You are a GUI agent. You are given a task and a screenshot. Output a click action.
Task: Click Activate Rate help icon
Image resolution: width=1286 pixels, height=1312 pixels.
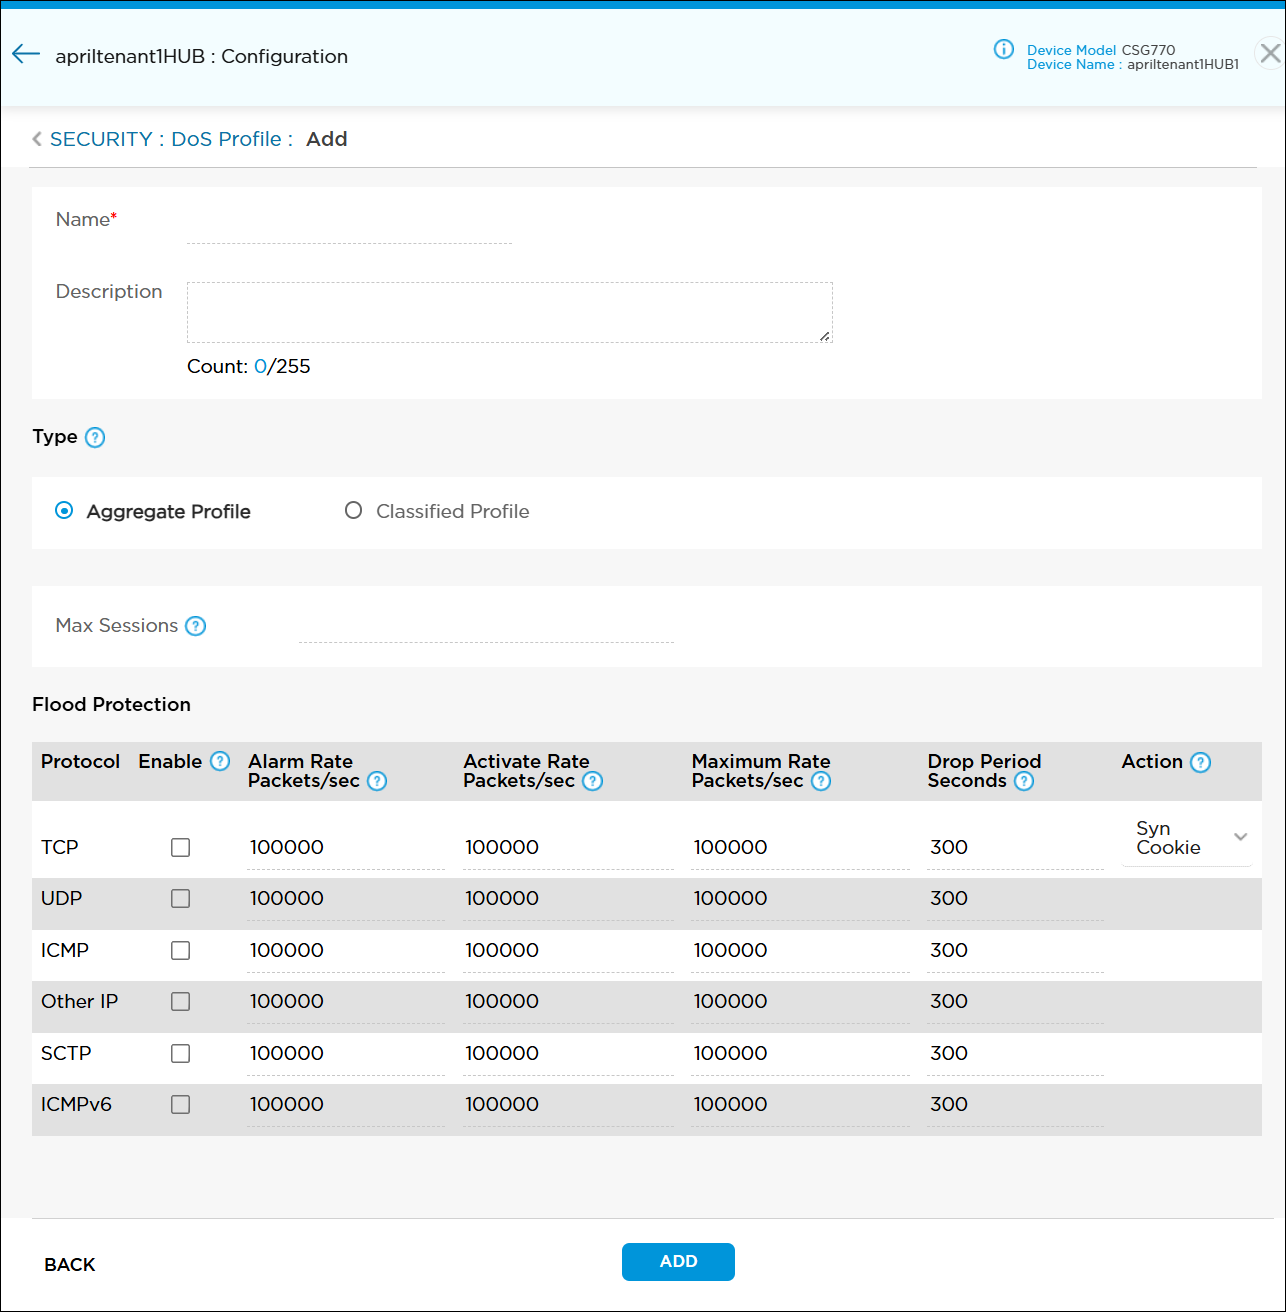(x=593, y=782)
